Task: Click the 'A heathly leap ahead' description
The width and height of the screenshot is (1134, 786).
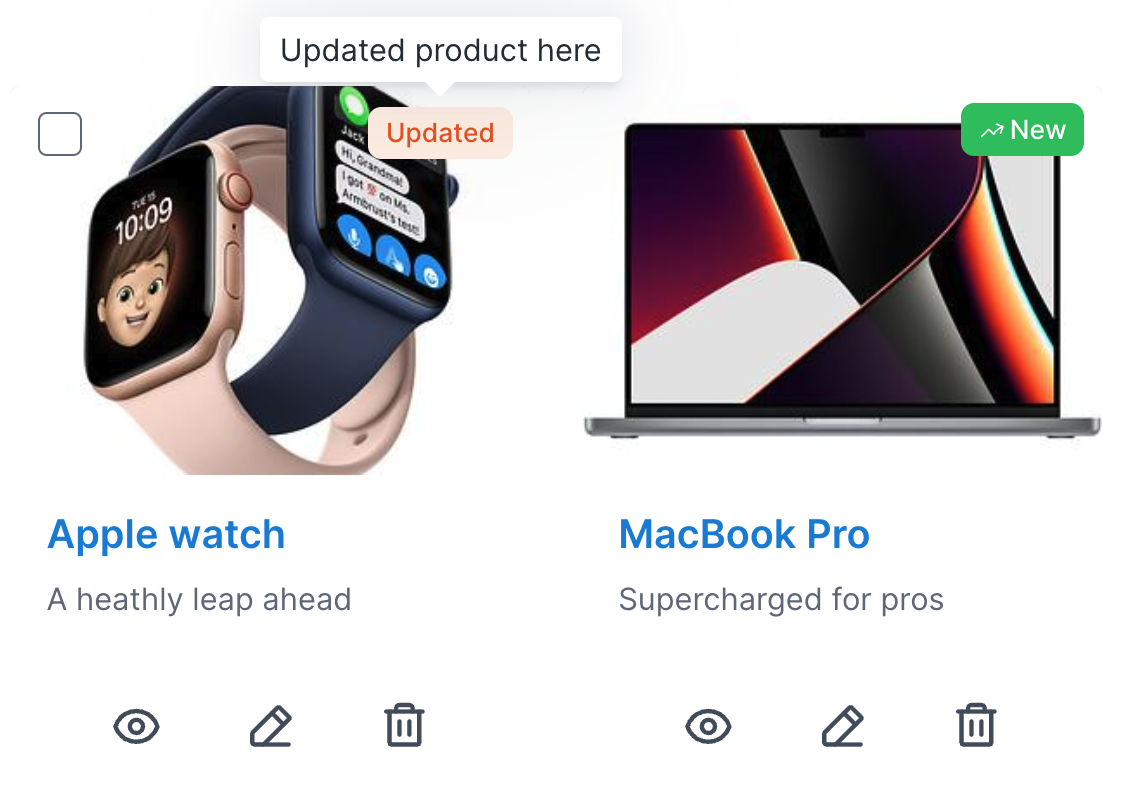Action: tap(200, 599)
